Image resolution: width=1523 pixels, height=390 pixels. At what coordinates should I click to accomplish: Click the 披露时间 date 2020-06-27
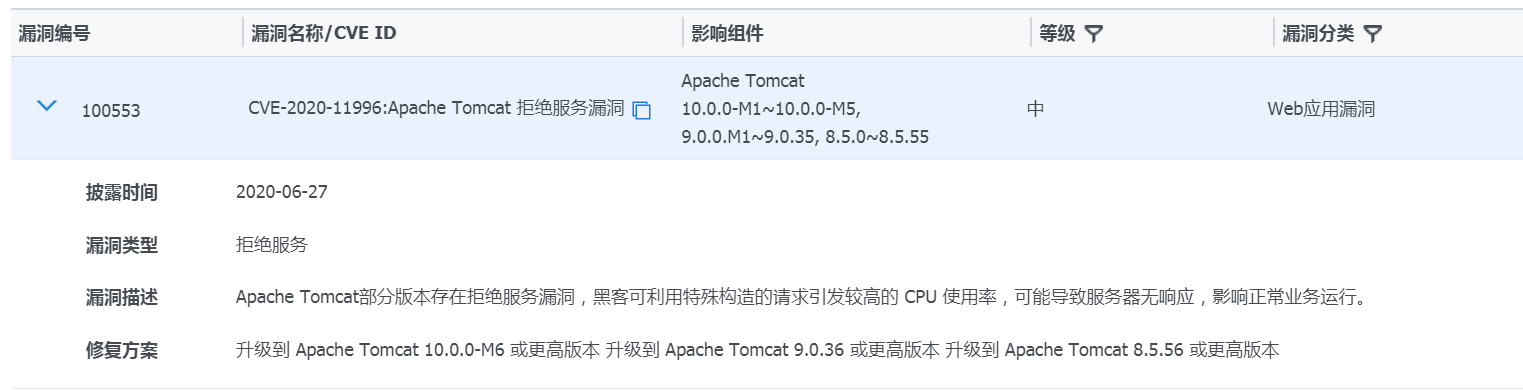point(282,192)
